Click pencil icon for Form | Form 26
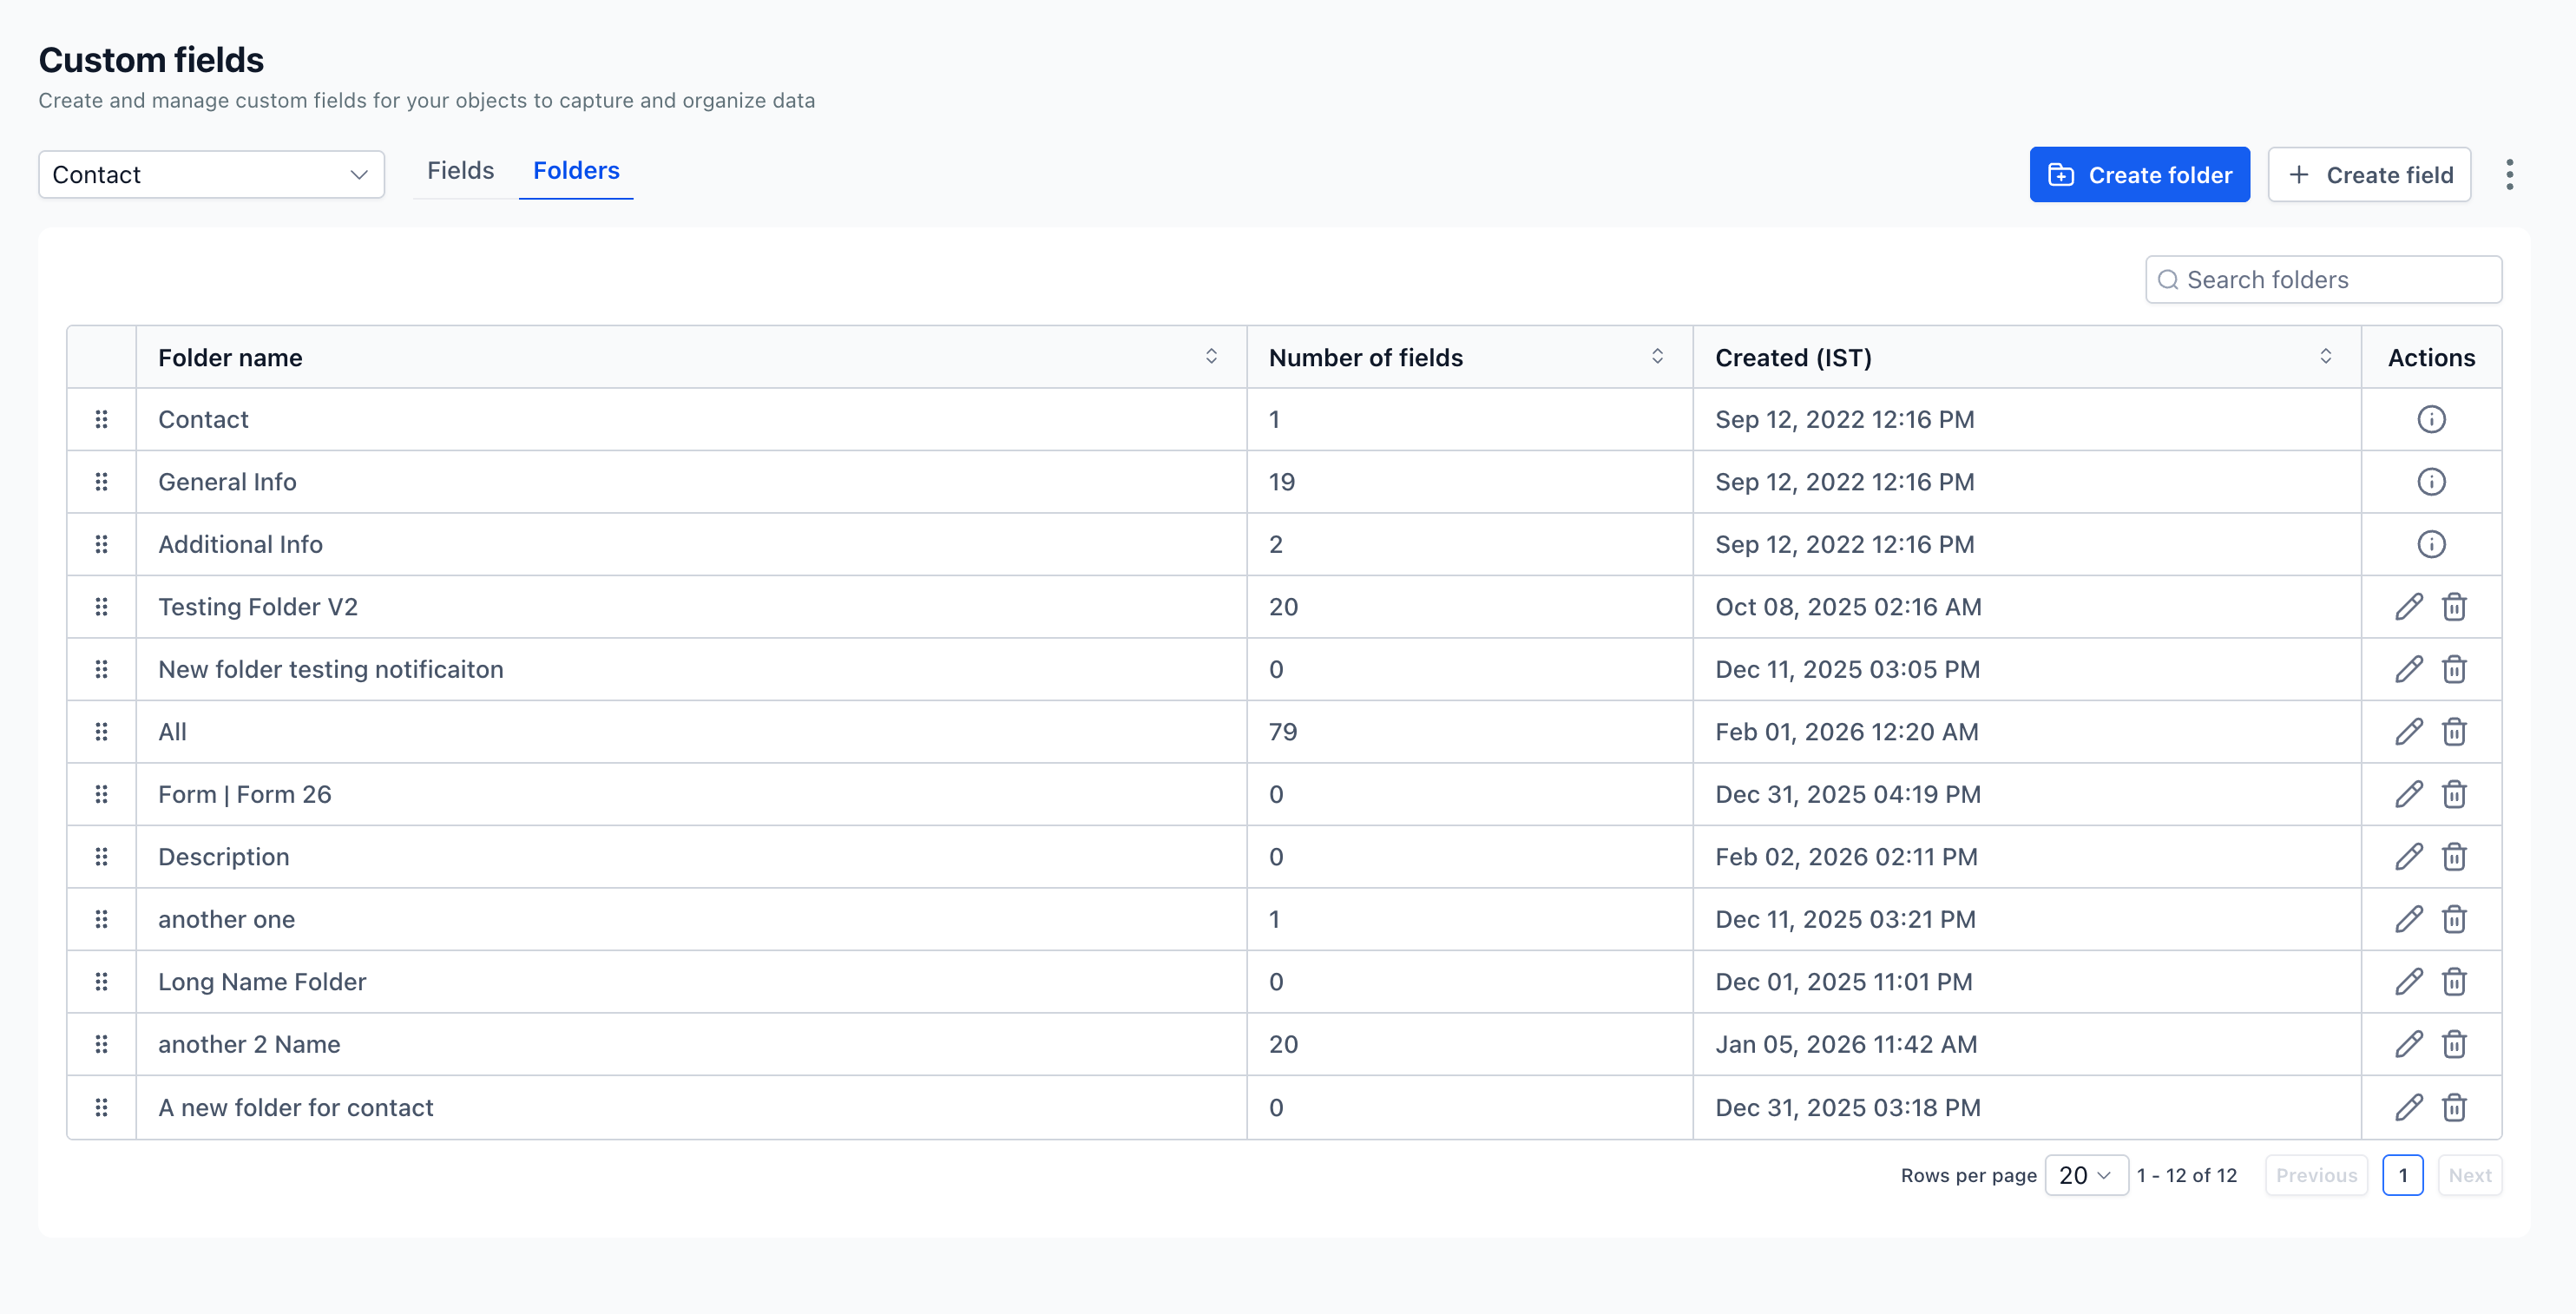This screenshot has height=1314, width=2576. [2408, 794]
